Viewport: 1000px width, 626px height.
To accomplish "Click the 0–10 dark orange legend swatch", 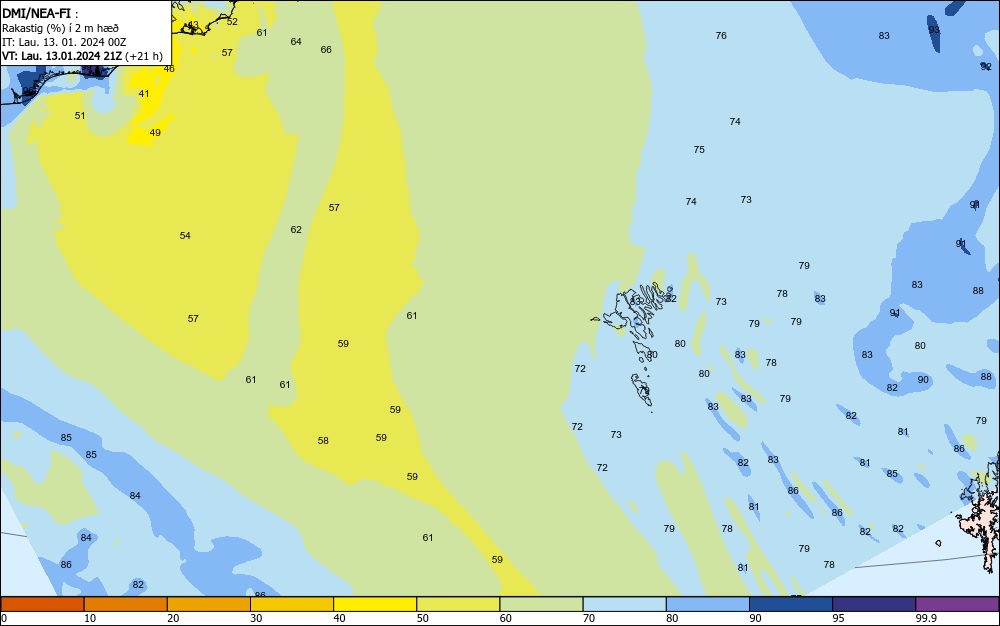I will pyautogui.click(x=42, y=604).
